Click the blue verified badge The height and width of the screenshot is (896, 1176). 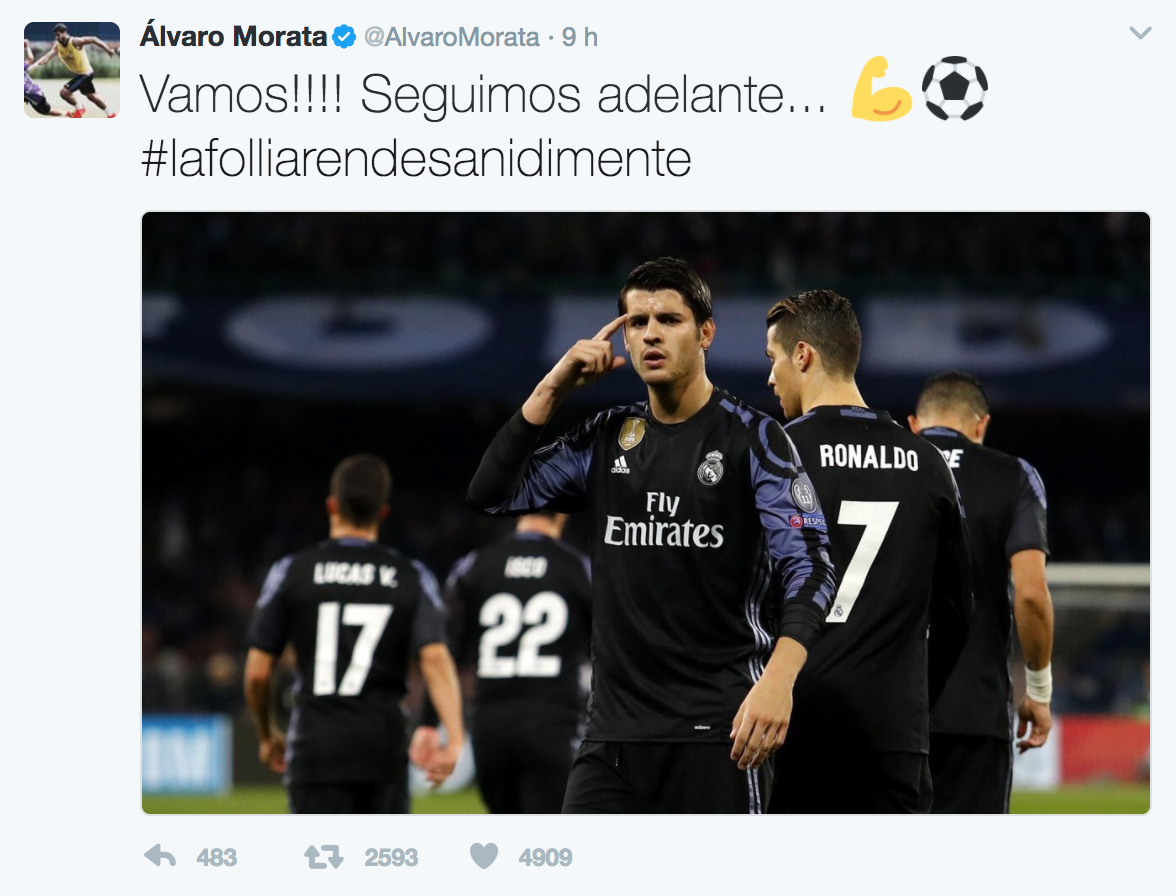click(344, 36)
